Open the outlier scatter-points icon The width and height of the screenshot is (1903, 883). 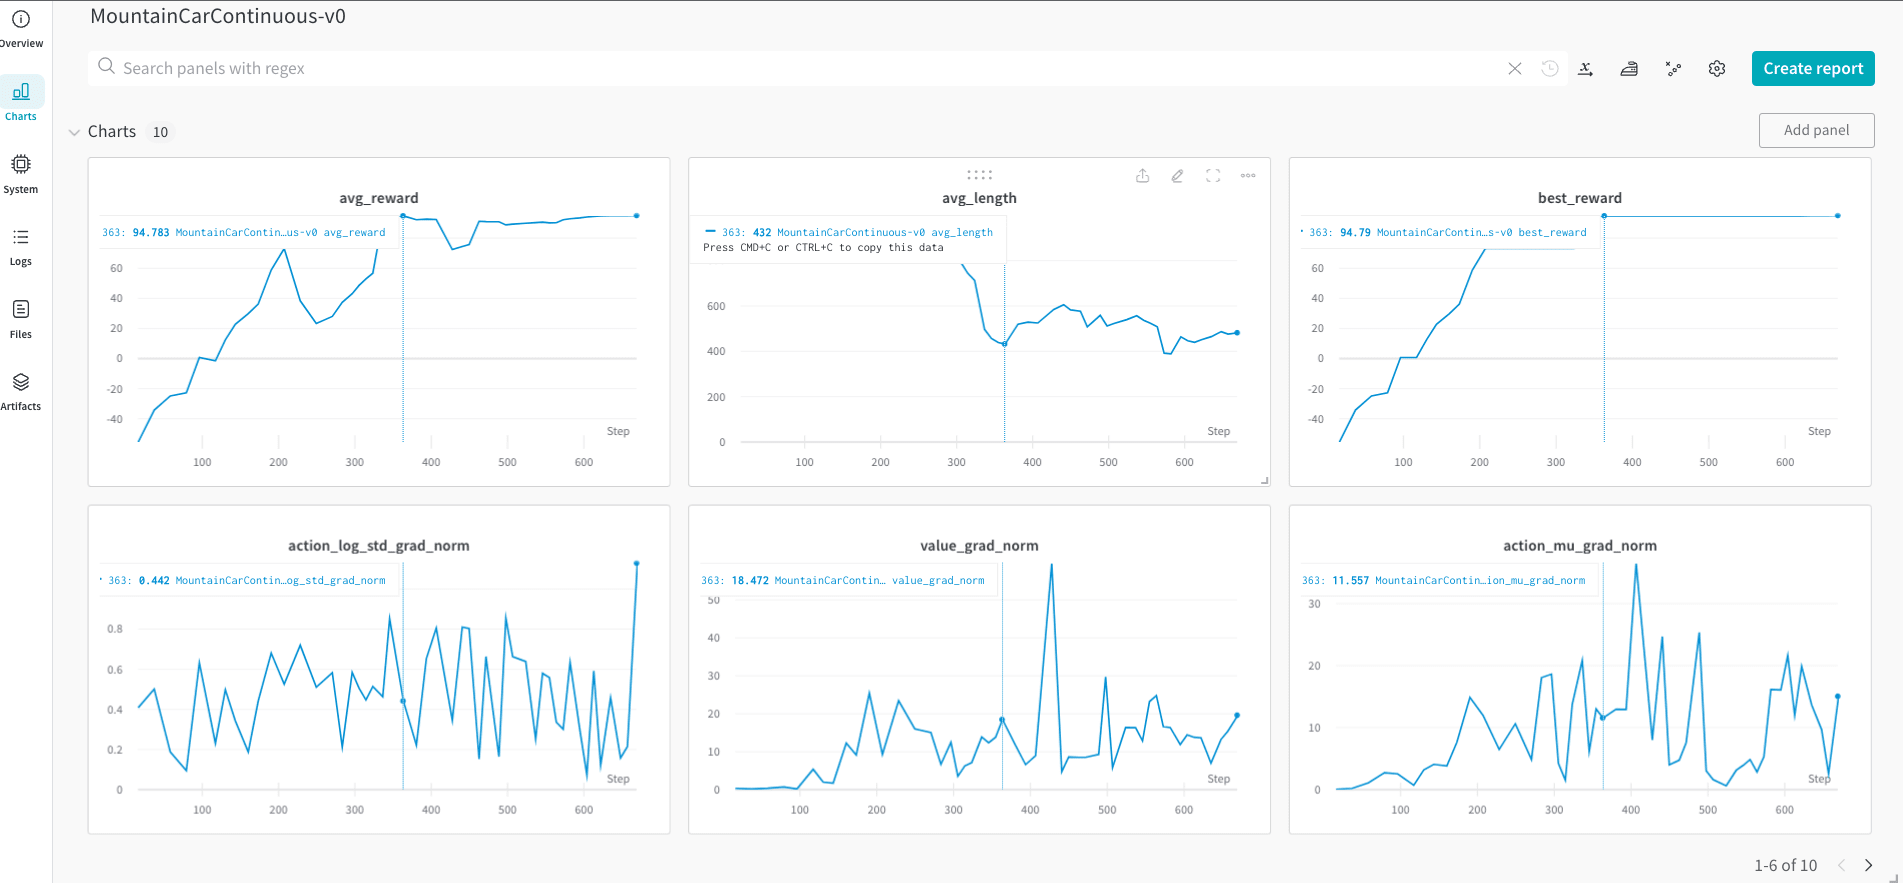(1673, 69)
